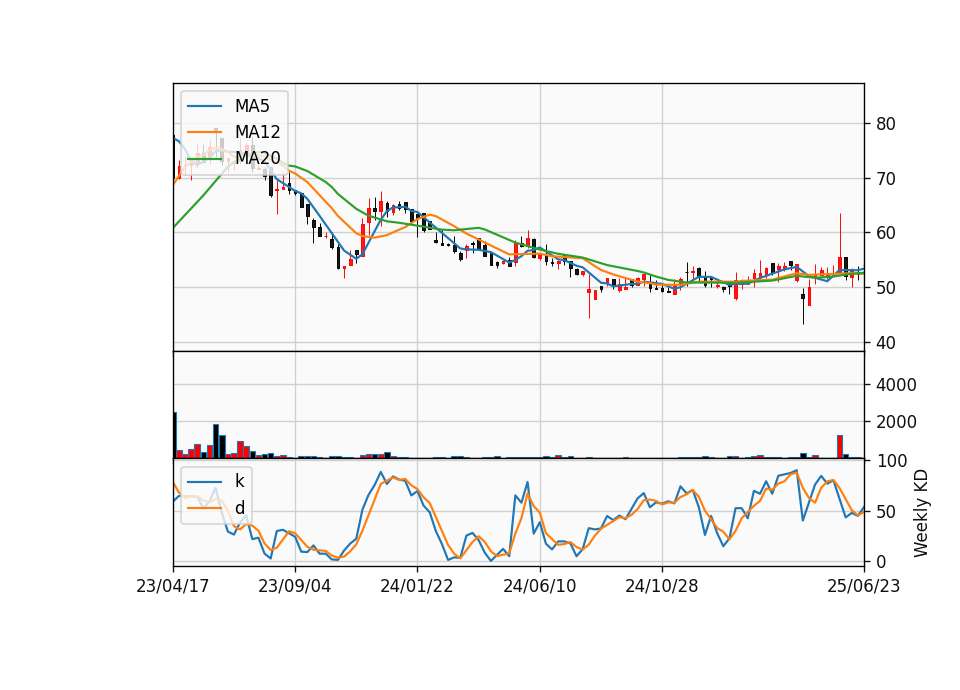Click the orange MA12 line swatch in legend

coord(204,132)
